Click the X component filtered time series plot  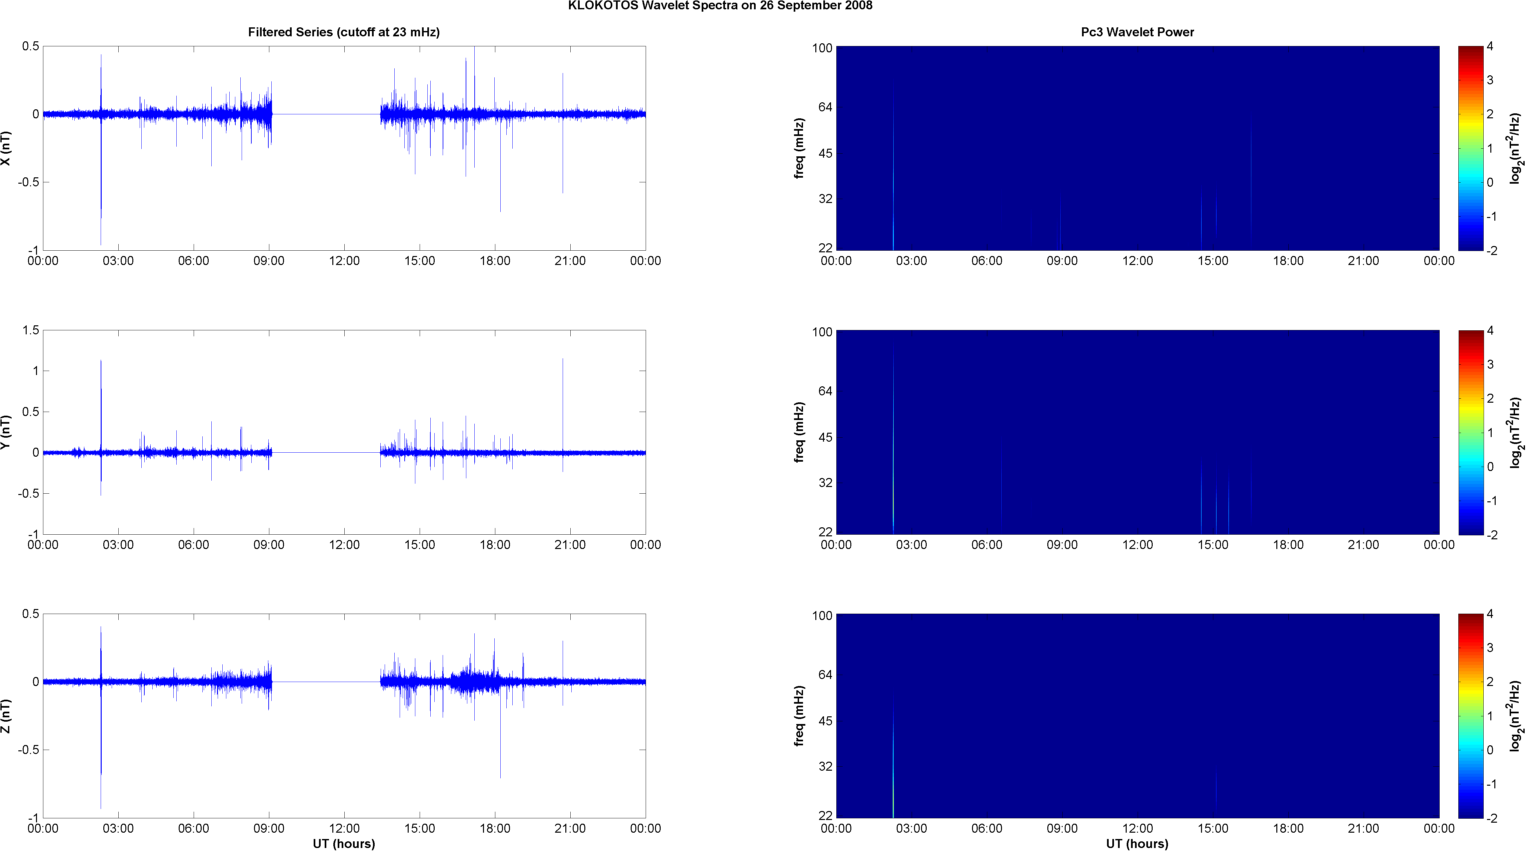344,148
